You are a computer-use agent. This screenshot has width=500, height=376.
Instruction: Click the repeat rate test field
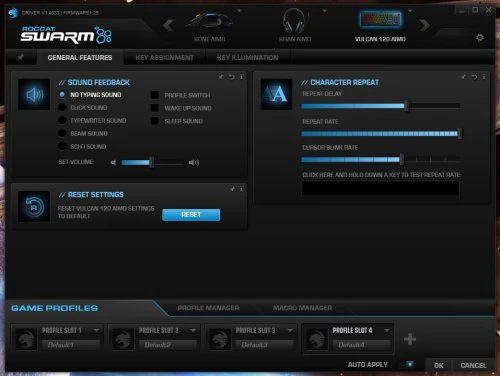point(380,188)
